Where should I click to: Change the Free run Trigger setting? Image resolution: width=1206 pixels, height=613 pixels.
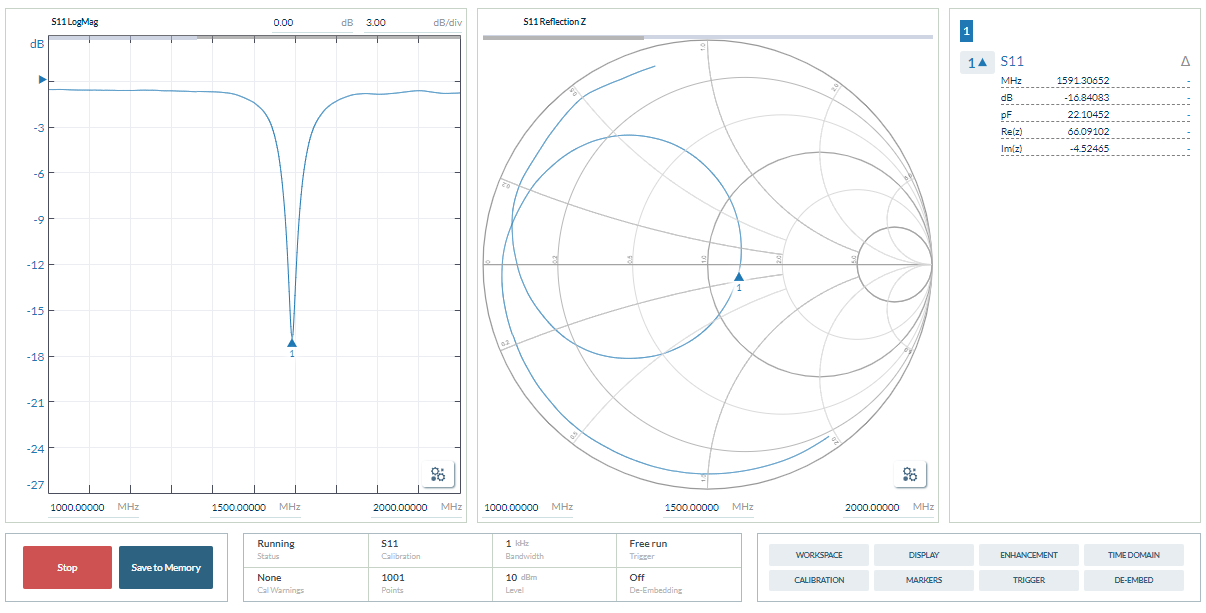pos(678,549)
